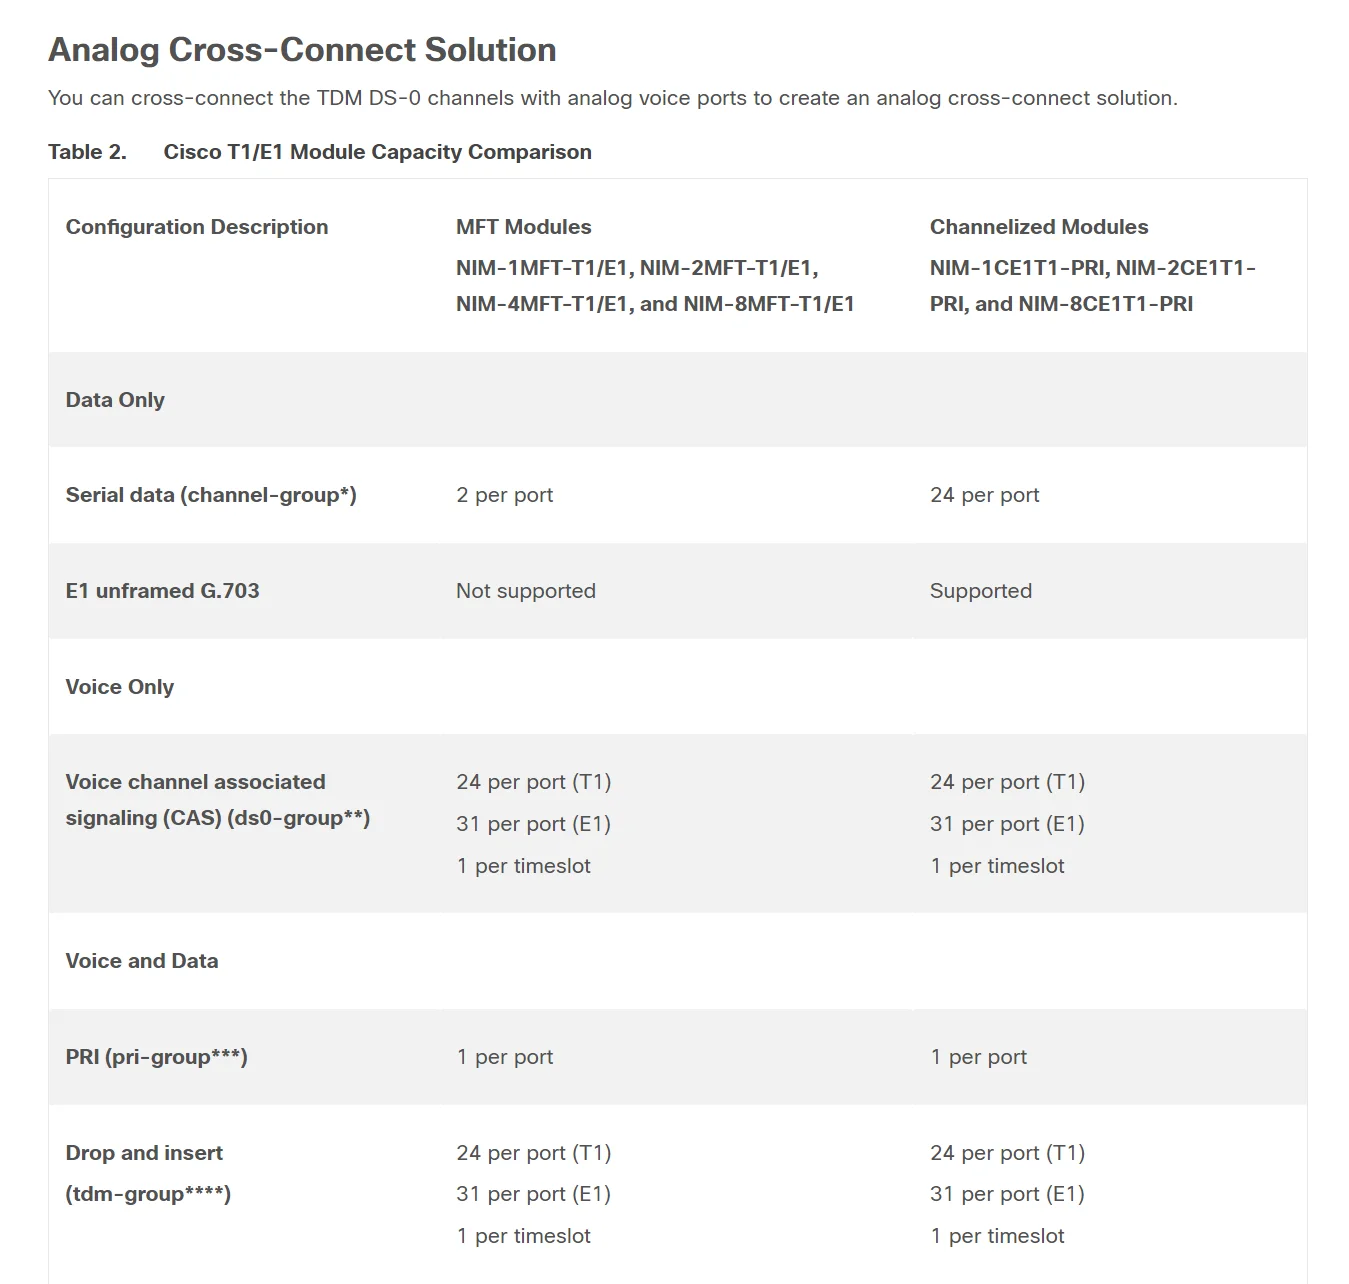Click the 'Supported' cell
The height and width of the screenshot is (1284, 1349).
pyautogui.click(x=981, y=591)
